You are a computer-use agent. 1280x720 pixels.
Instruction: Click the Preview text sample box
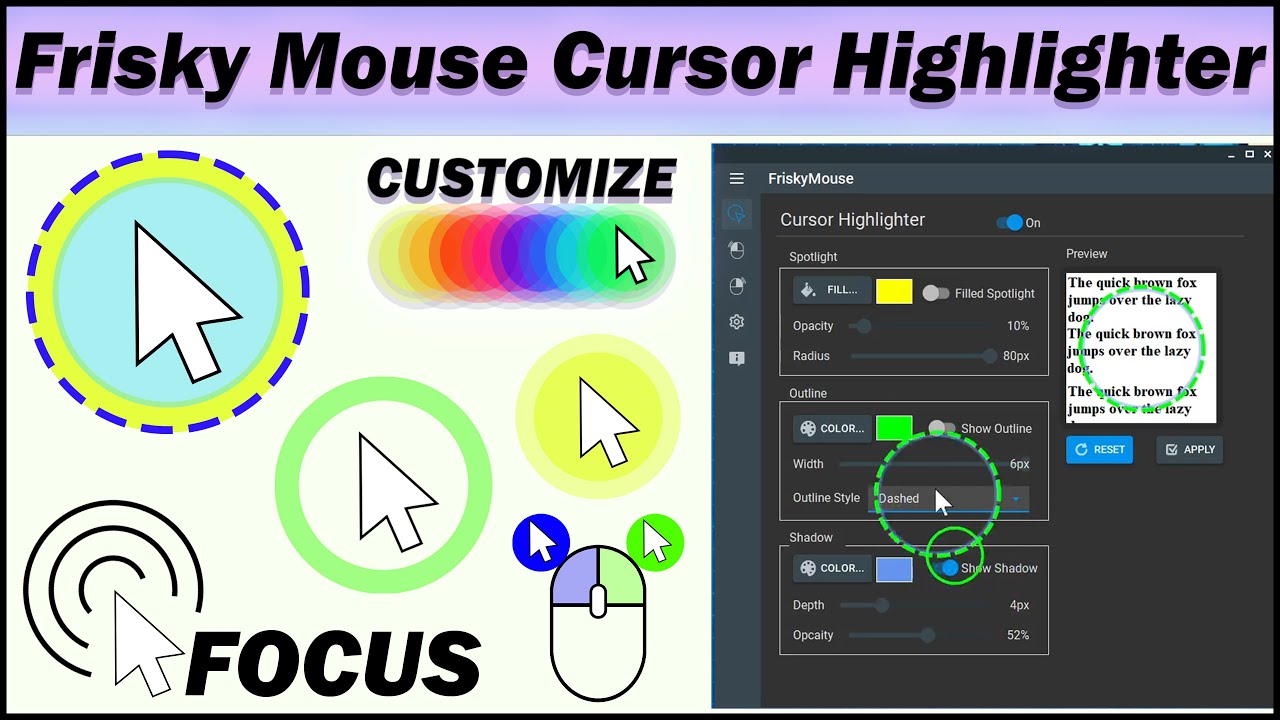point(1141,348)
